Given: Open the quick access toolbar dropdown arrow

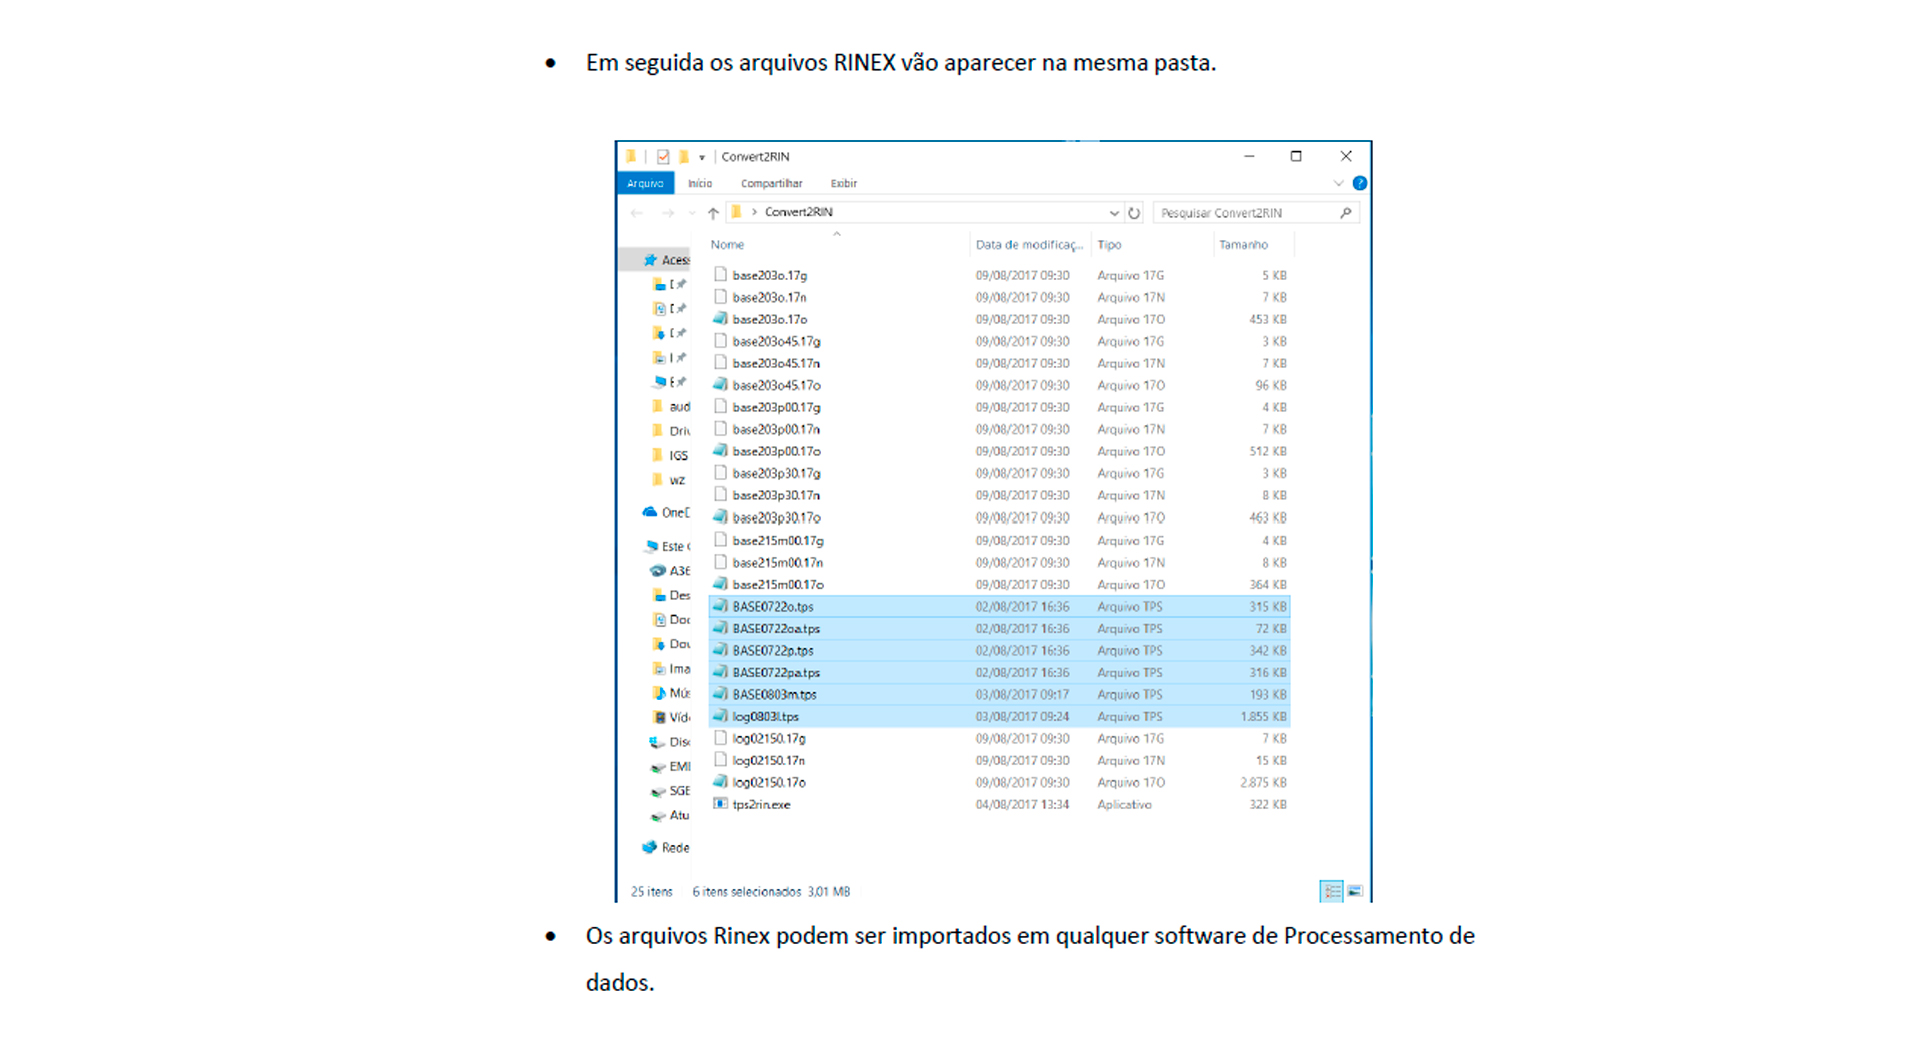Looking at the screenshot, I should tap(702, 157).
